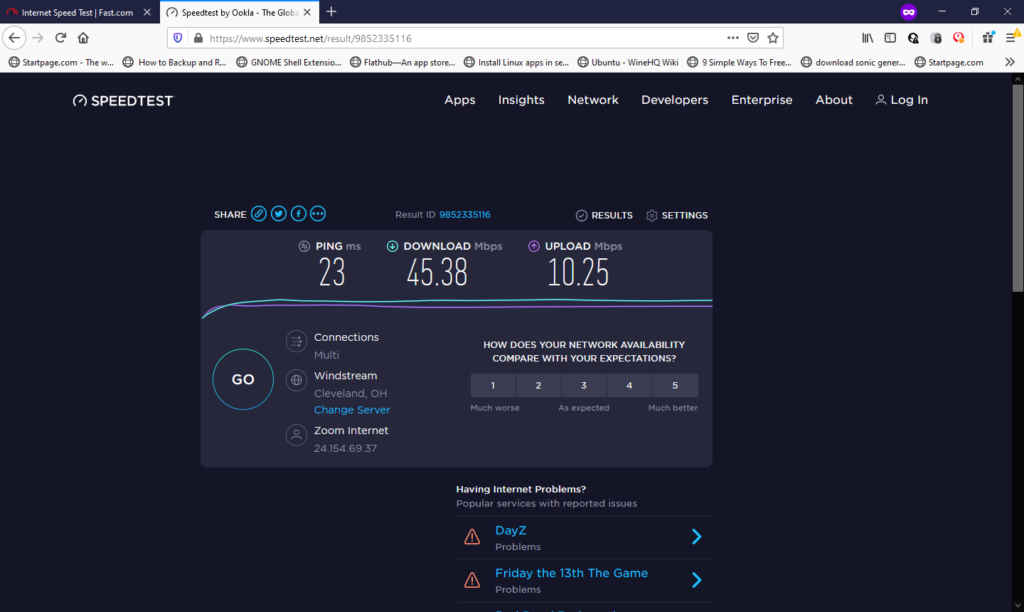Click the Speedtest logo
This screenshot has height=612, width=1024.
coord(122,100)
